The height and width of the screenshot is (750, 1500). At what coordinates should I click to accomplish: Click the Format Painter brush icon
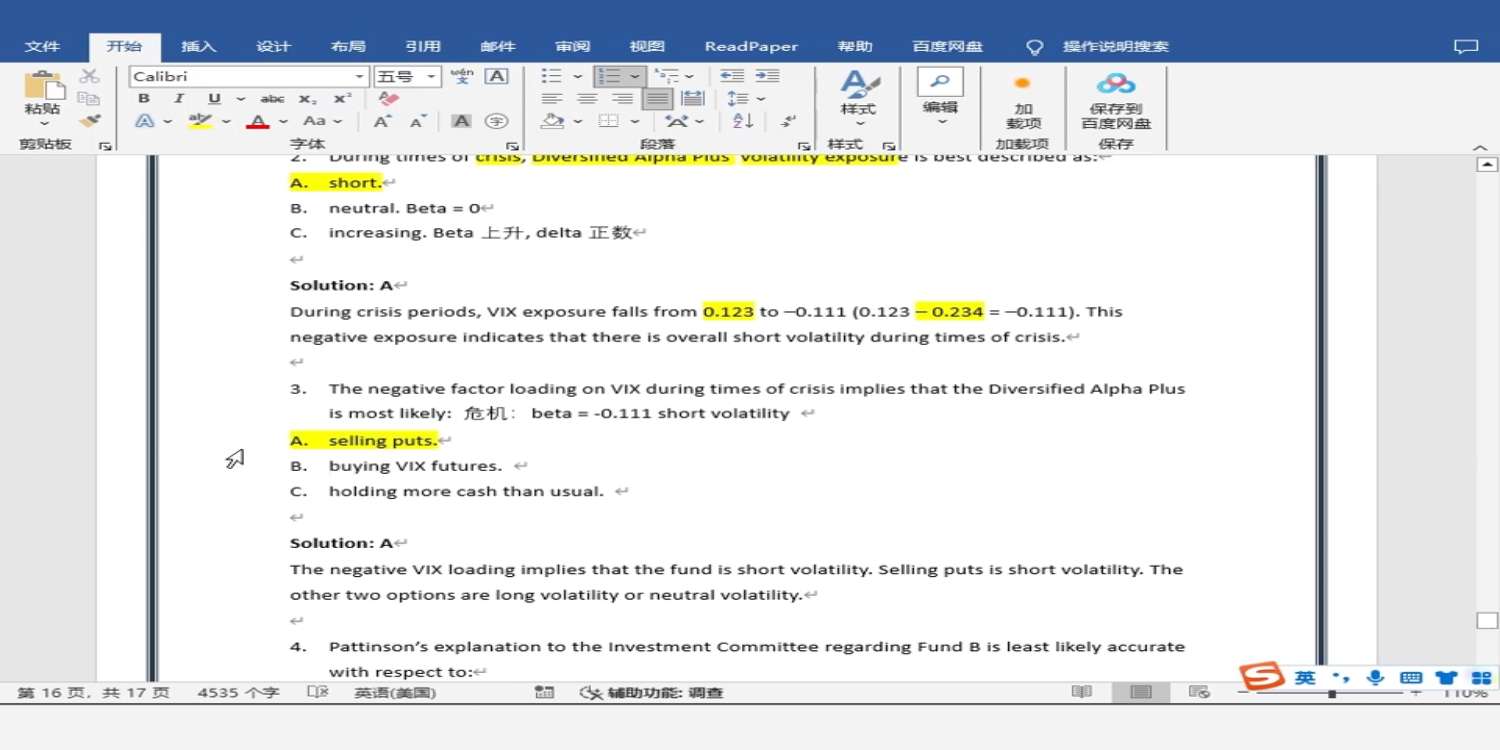pos(90,121)
